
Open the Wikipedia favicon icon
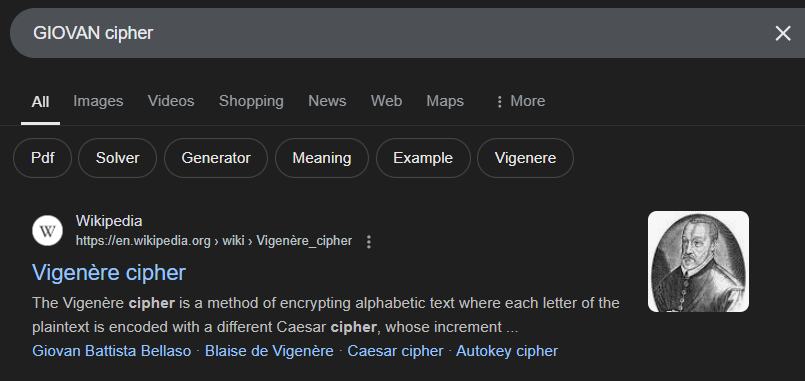[47, 231]
